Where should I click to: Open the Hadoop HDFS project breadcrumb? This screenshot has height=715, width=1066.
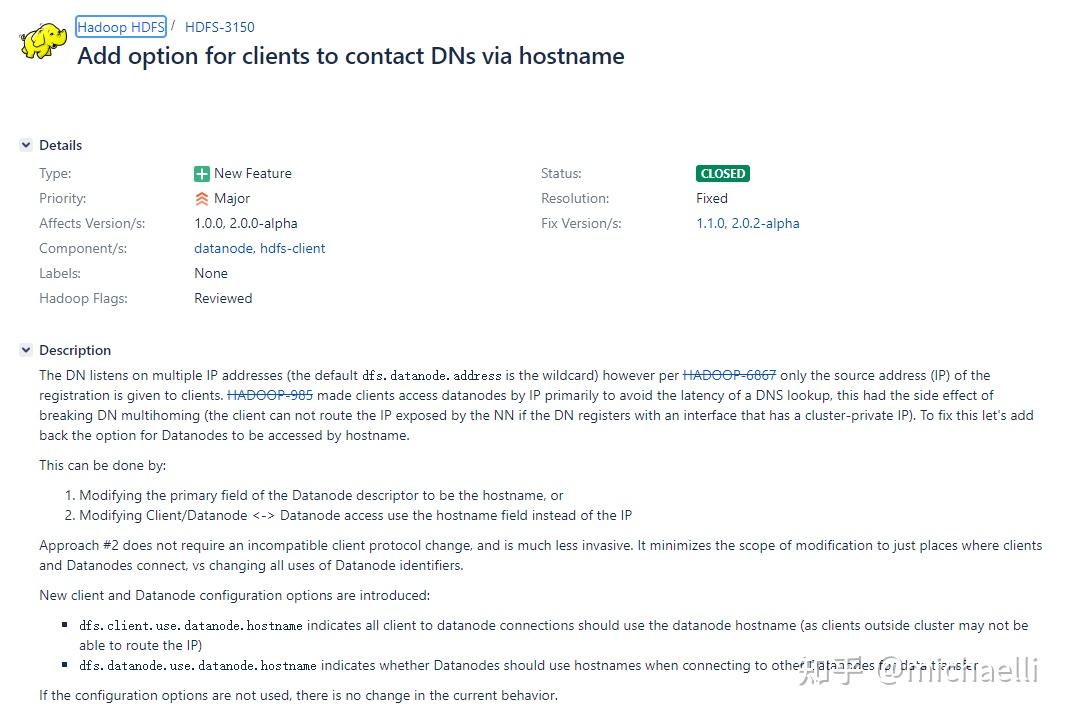[120, 27]
